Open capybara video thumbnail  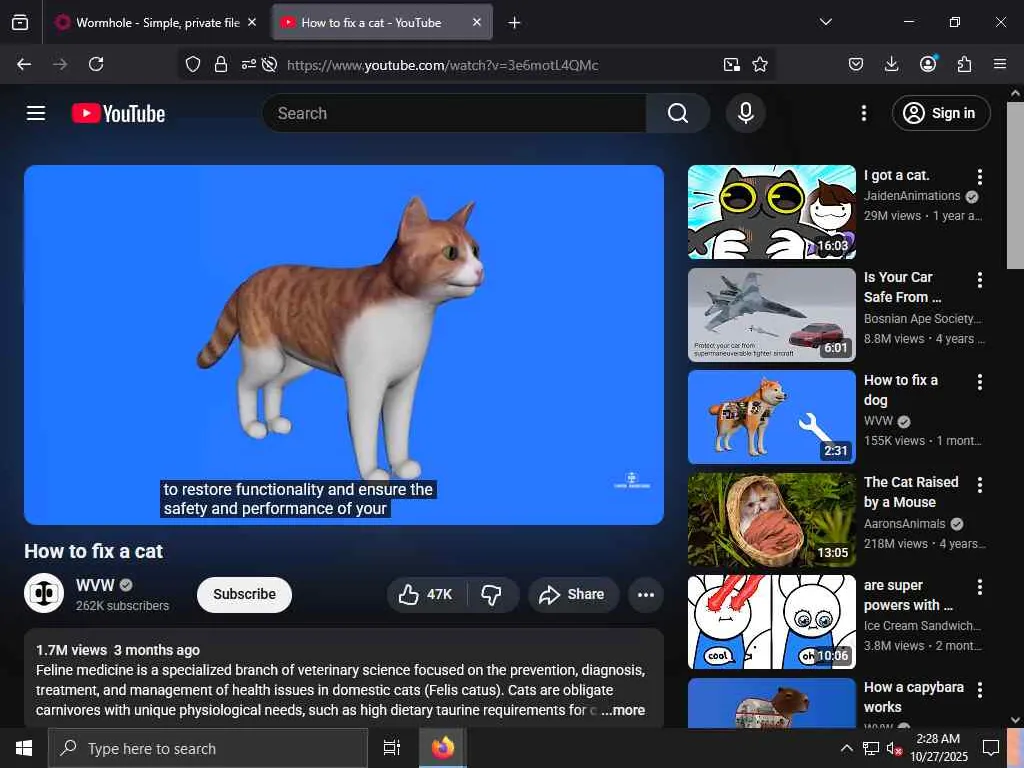coord(771,703)
